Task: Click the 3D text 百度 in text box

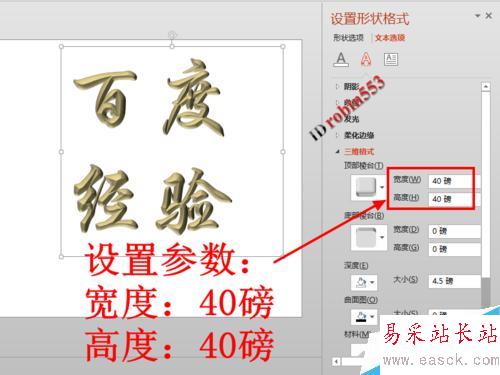Action: point(148,97)
